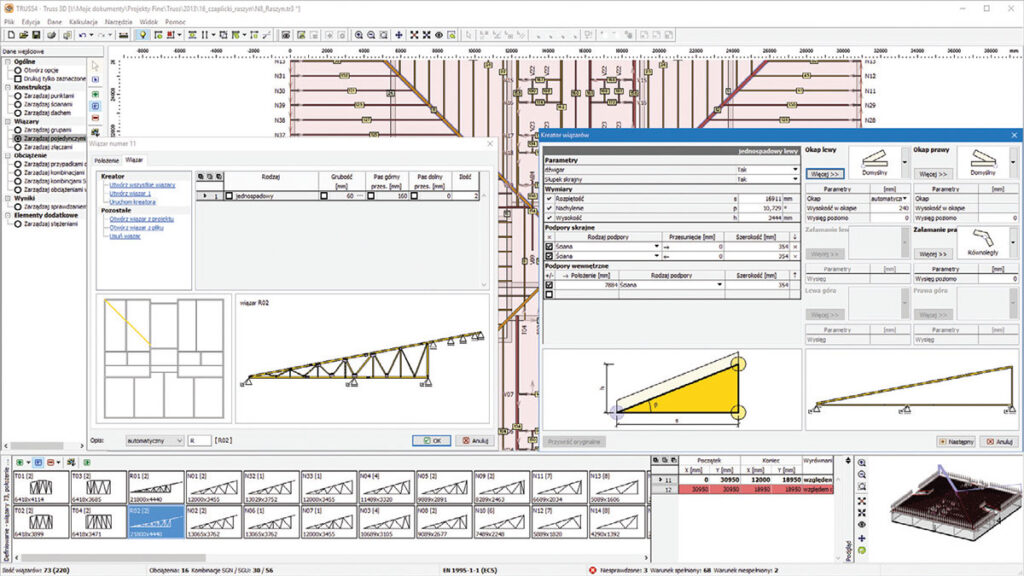The width and height of the screenshot is (1024, 576).
Task: Zoom in using magnifier plus icon
Action: (x=359, y=35)
